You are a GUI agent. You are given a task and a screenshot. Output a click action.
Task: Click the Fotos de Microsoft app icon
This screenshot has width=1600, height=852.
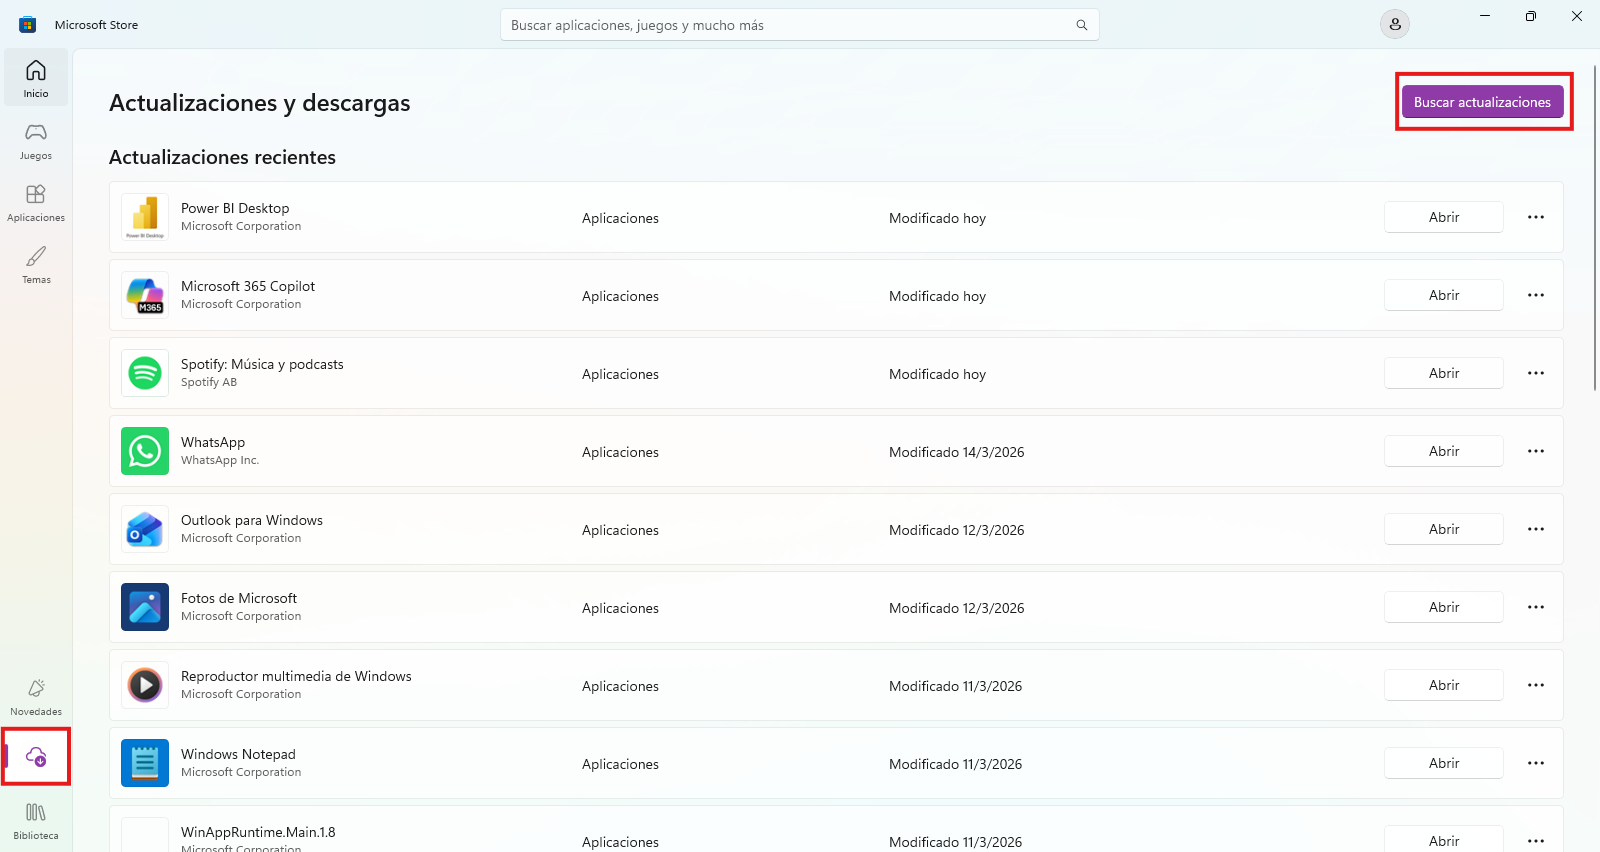tap(145, 607)
